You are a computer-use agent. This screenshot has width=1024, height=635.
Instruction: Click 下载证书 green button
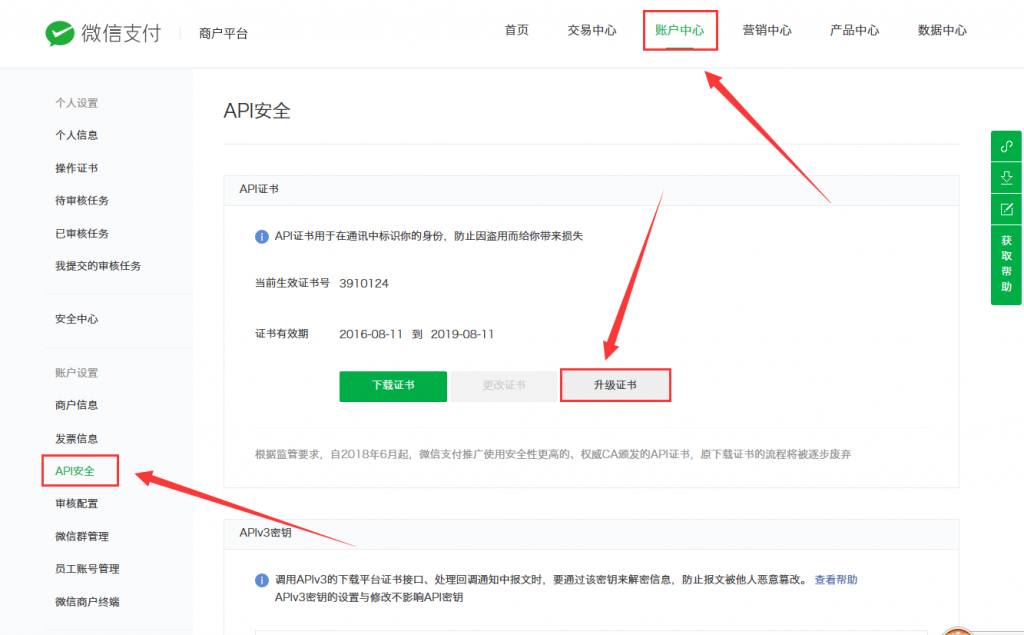(x=393, y=386)
